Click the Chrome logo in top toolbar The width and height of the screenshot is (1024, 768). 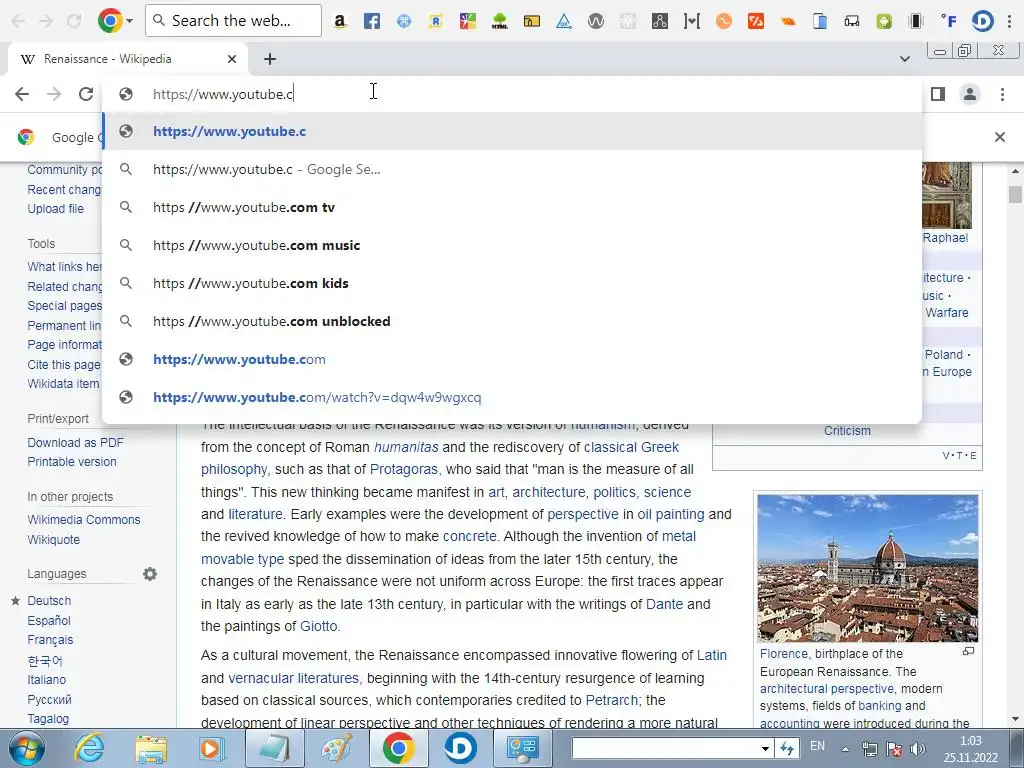click(x=110, y=21)
